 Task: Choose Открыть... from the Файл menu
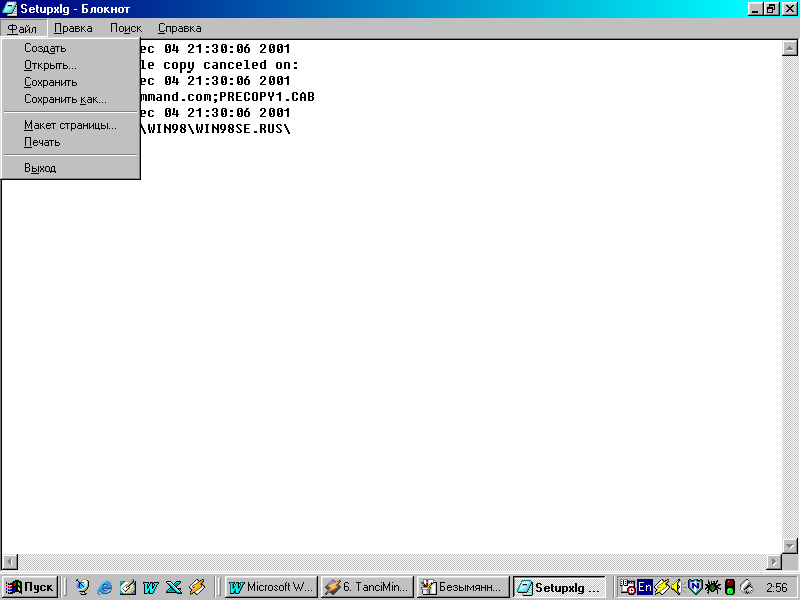pyautogui.click(x=70, y=65)
